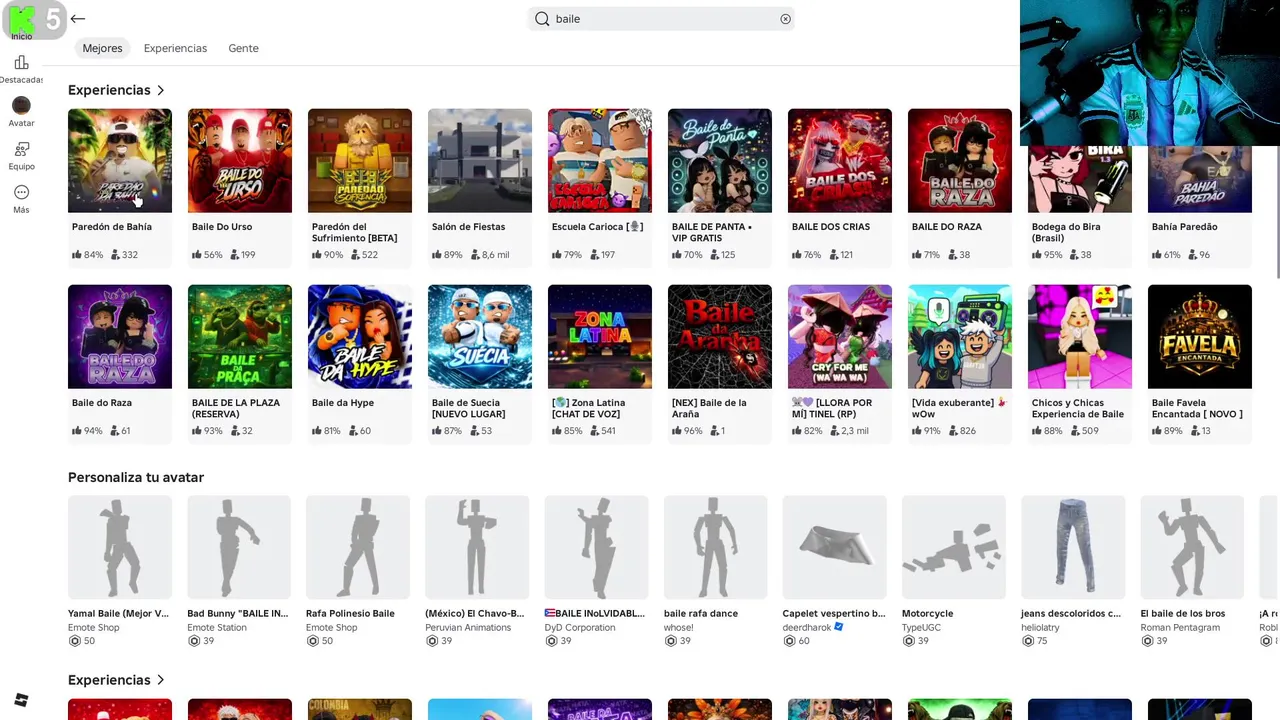Open [Vida exuberante] wOw thumbnail
The height and width of the screenshot is (720, 1280).
coord(960,337)
